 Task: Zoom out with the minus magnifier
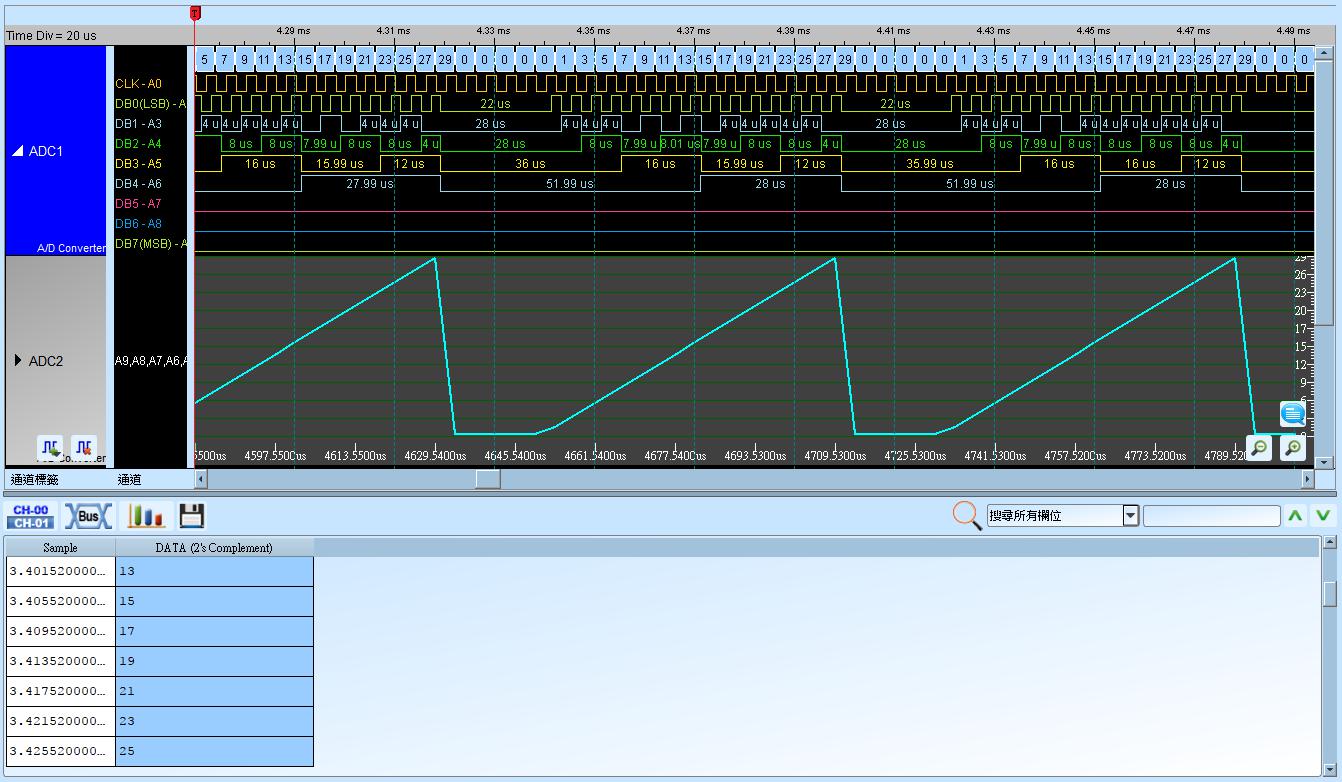[1259, 447]
